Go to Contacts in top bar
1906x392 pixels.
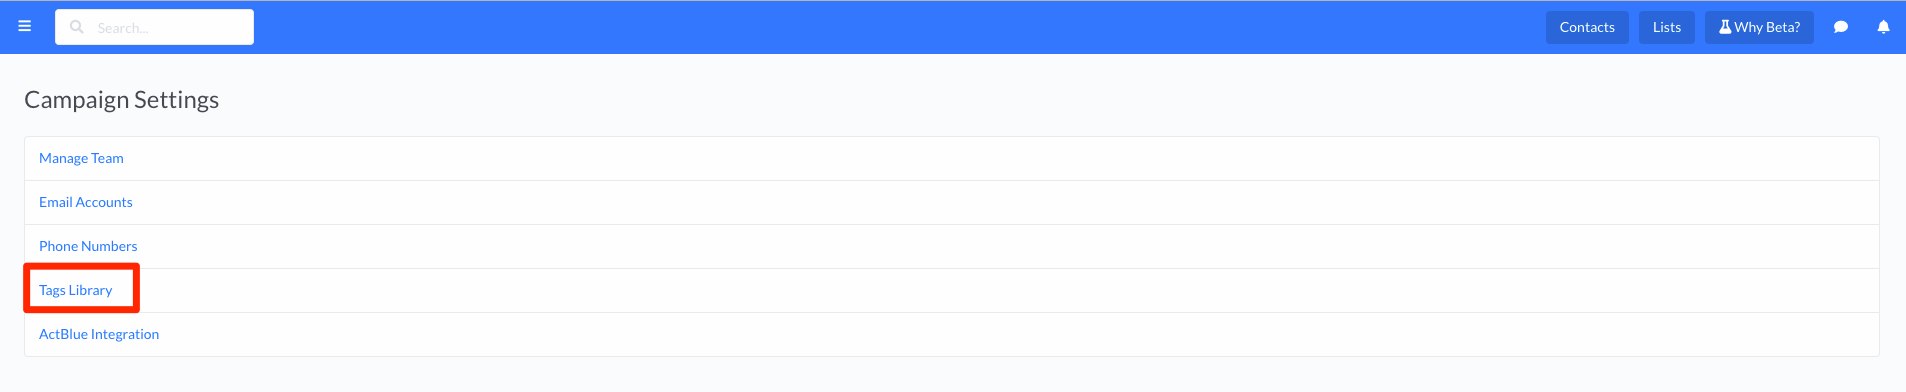tap(1587, 27)
